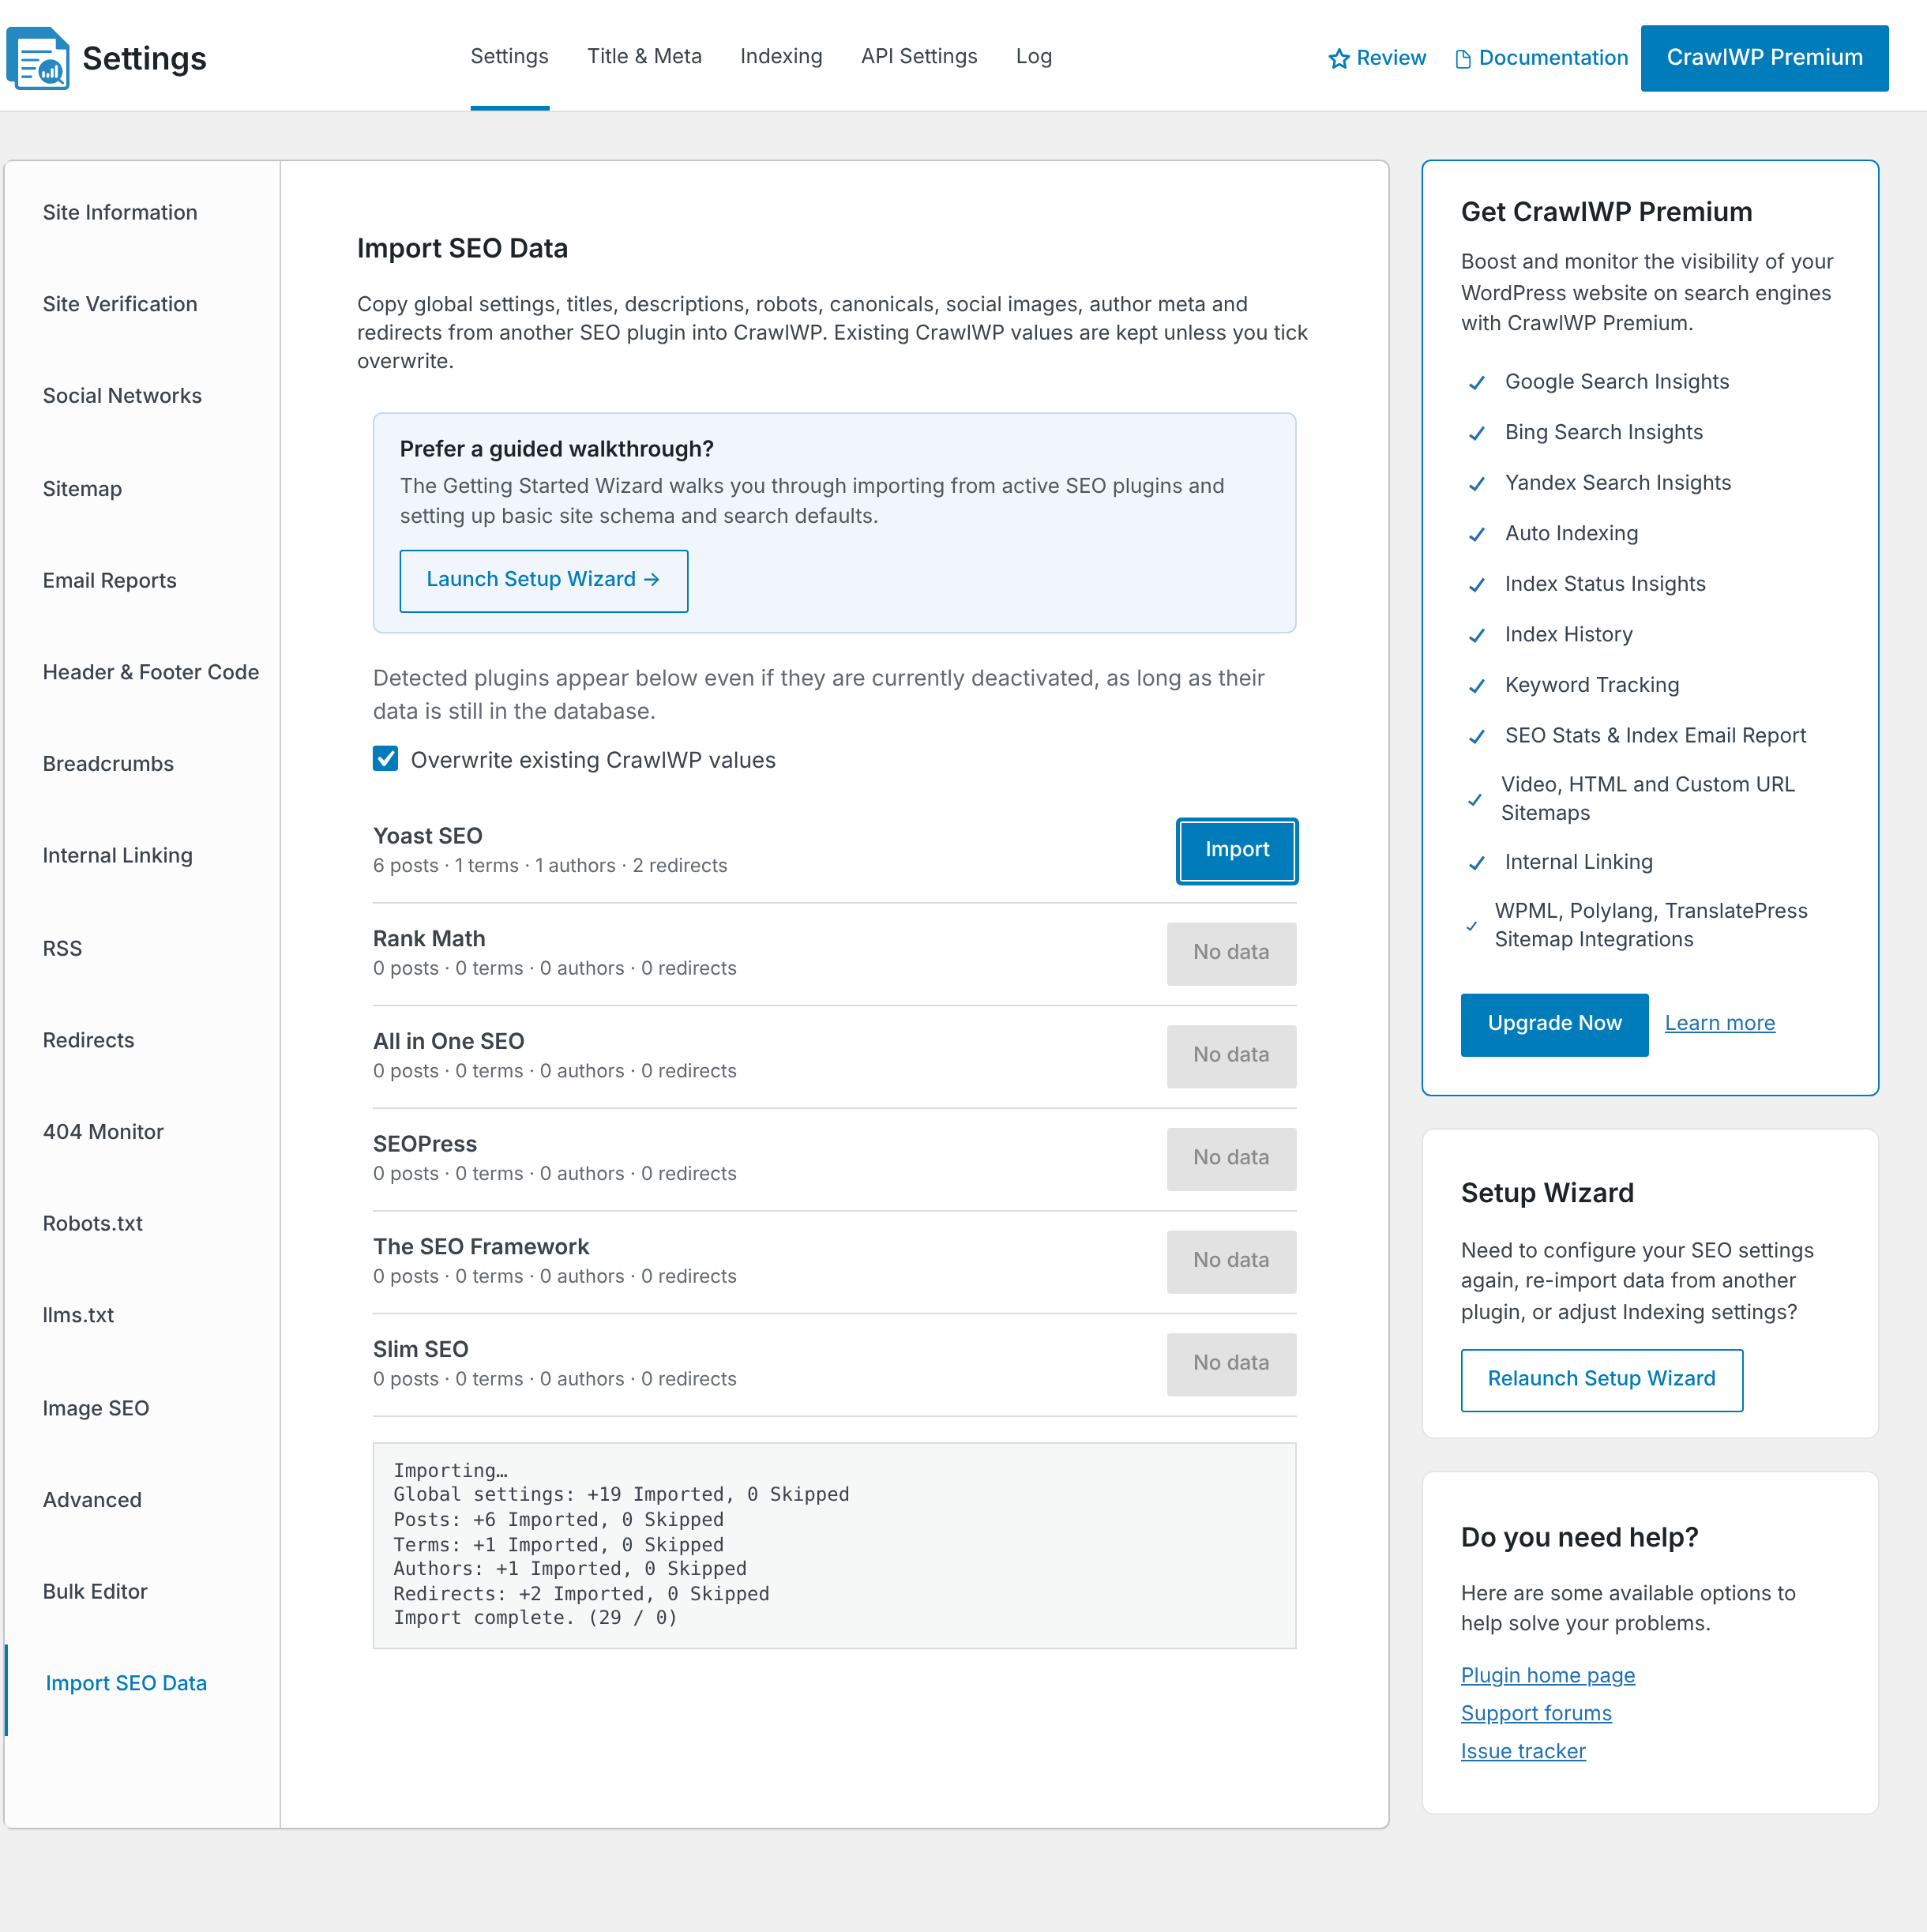Open 404 Monitor settings
The image size is (1927, 1932).
click(102, 1132)
